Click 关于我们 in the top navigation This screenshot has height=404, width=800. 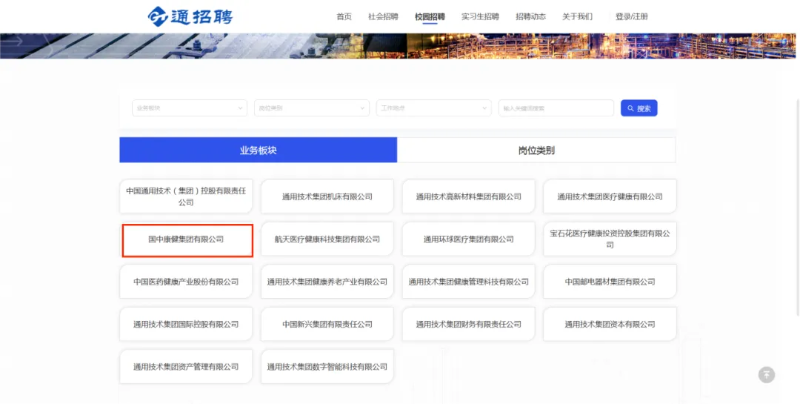[x=577, y=17]
